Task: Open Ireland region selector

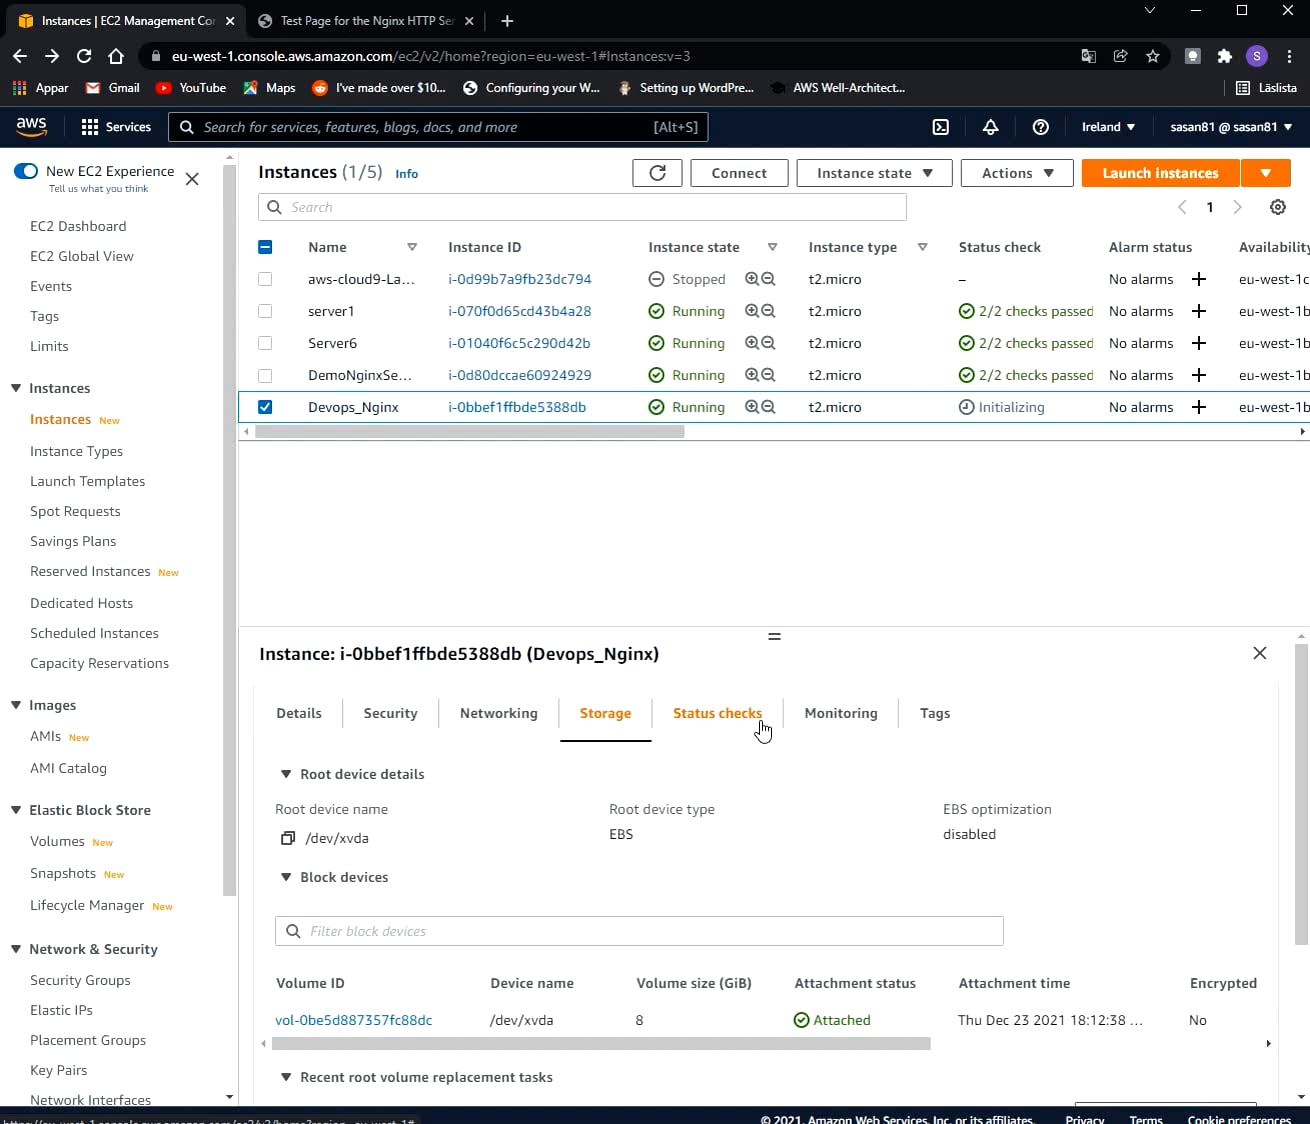Action: [1108, 127]
